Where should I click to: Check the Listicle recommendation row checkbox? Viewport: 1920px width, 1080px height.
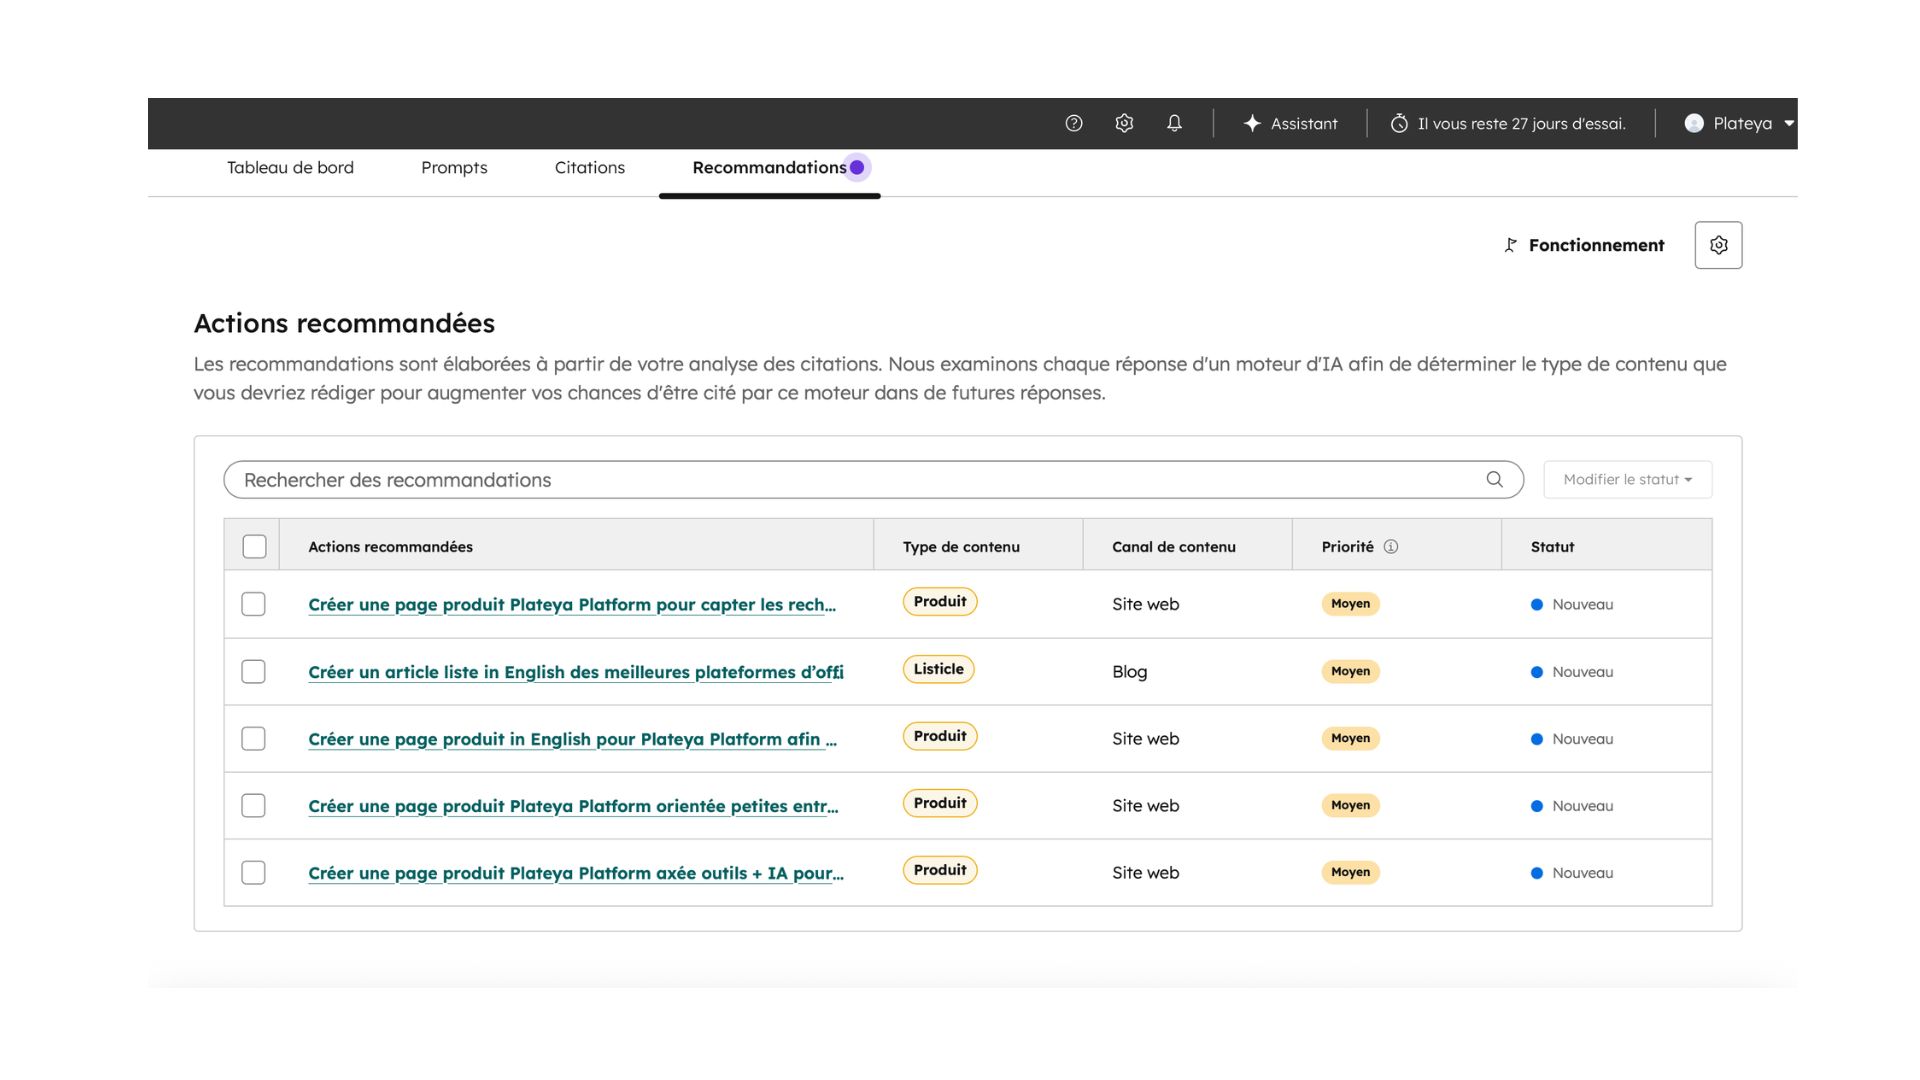point(253,672)
